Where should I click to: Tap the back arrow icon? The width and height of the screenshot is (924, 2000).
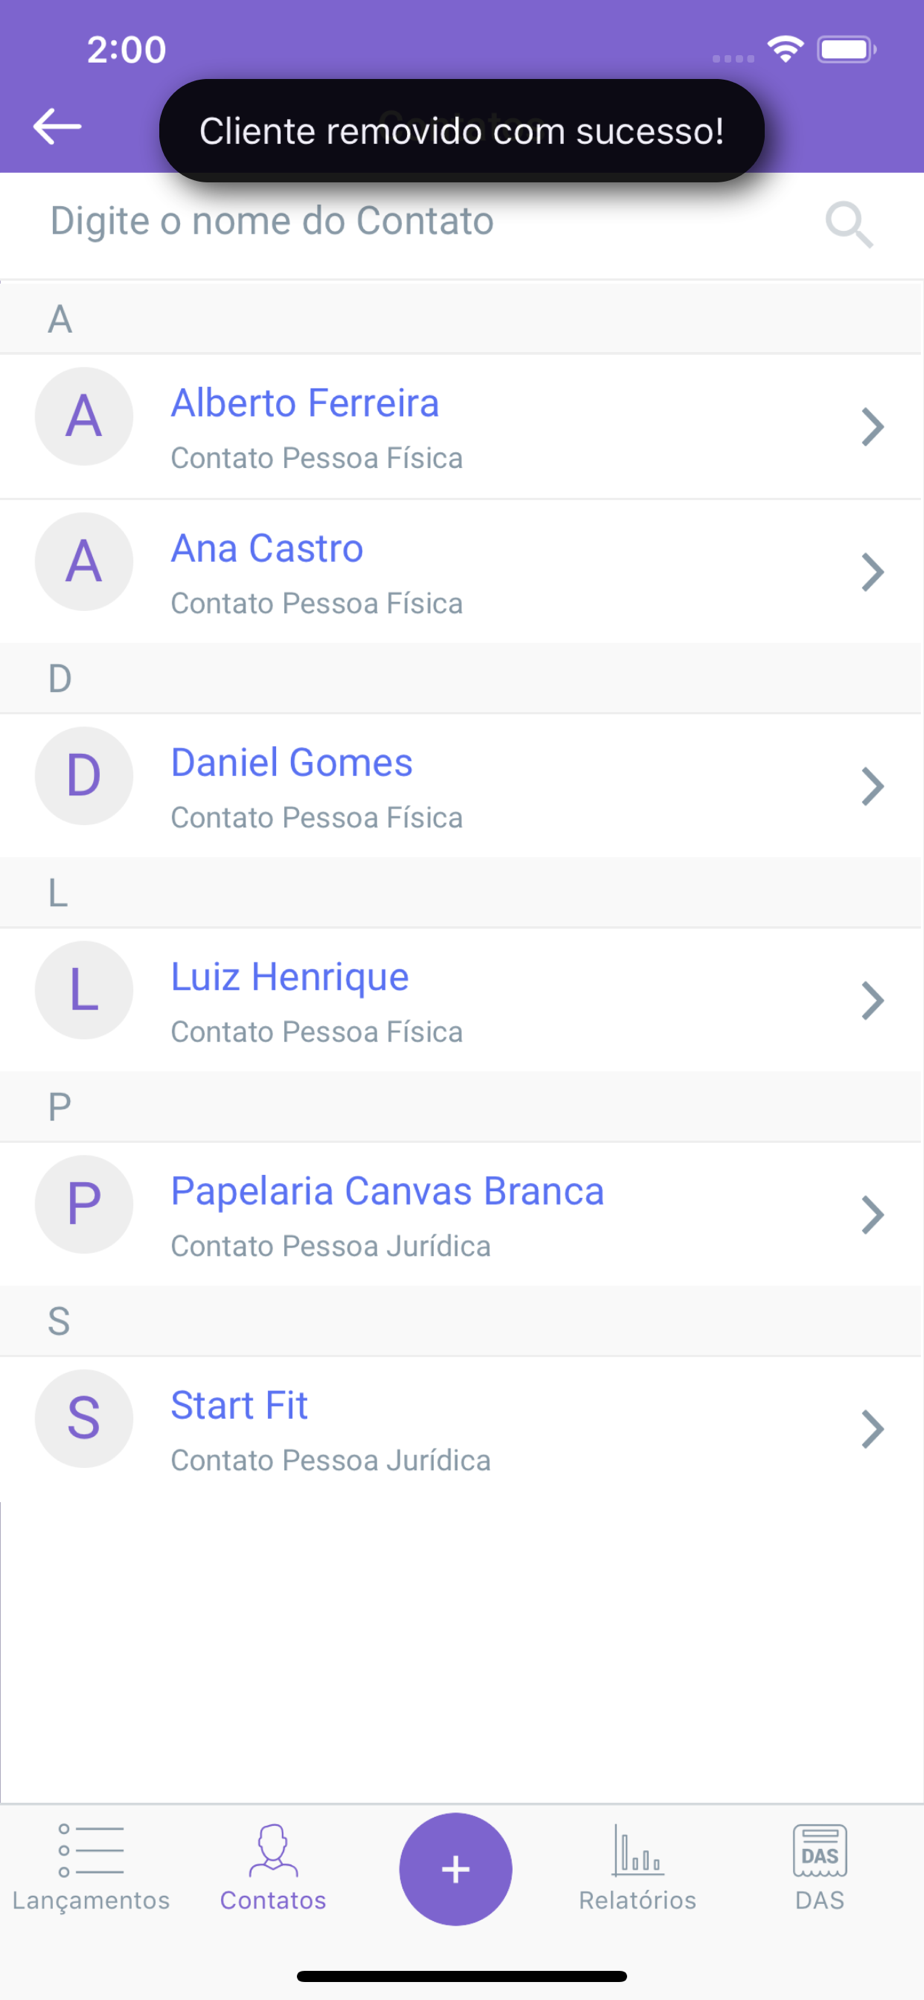coord(57,127)
